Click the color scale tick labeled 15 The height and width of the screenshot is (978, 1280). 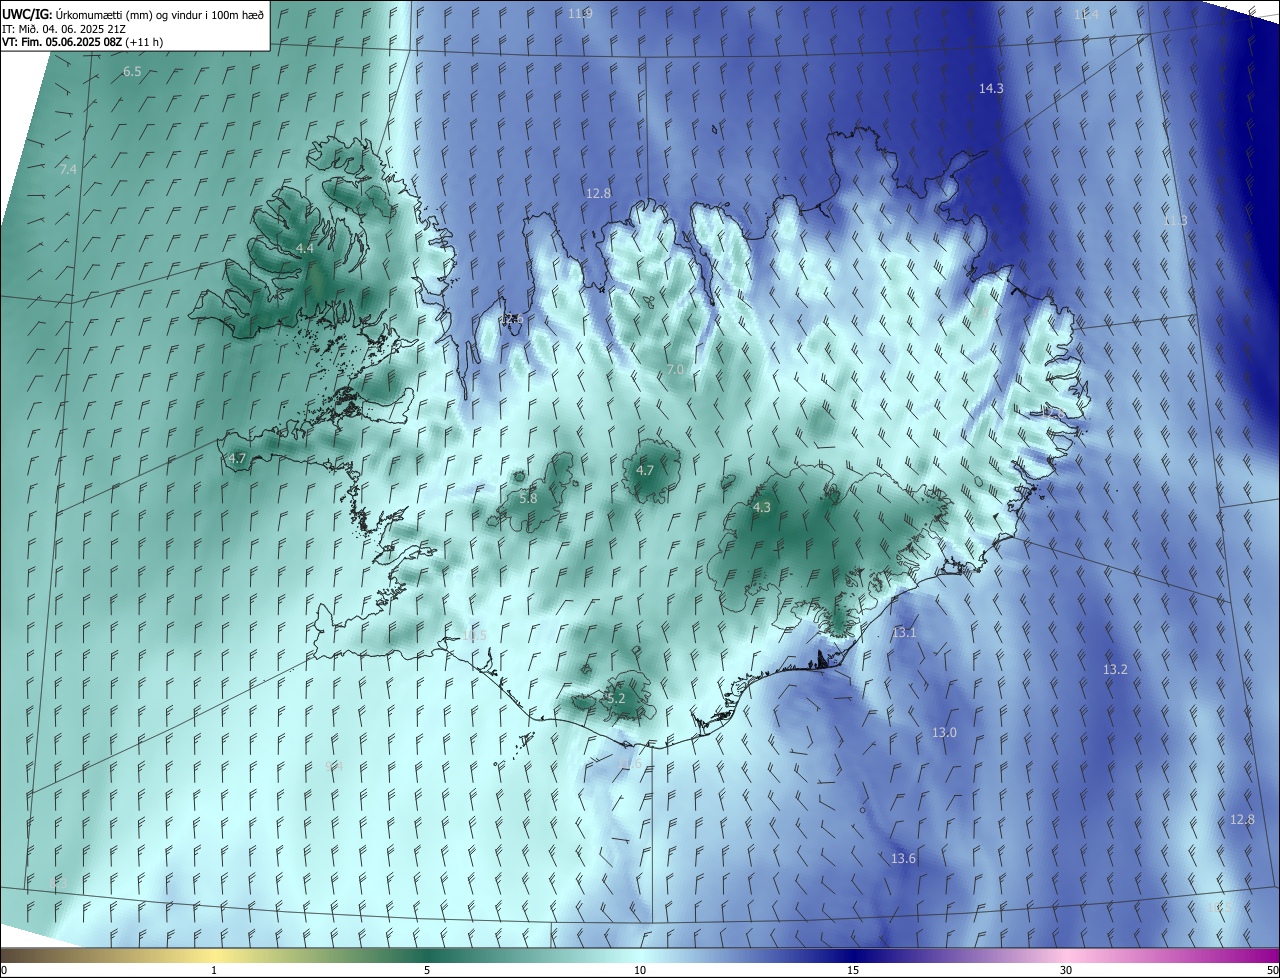pos(853,971)
